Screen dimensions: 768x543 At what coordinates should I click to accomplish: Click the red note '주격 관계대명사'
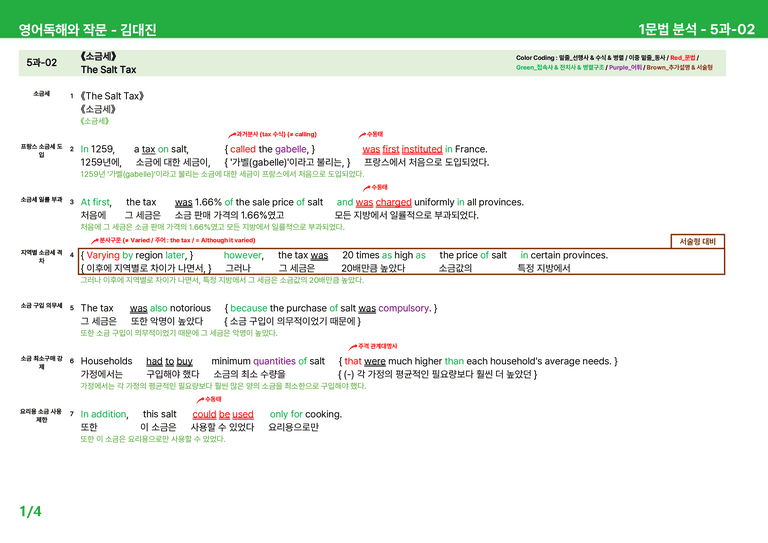pos(378,346)
